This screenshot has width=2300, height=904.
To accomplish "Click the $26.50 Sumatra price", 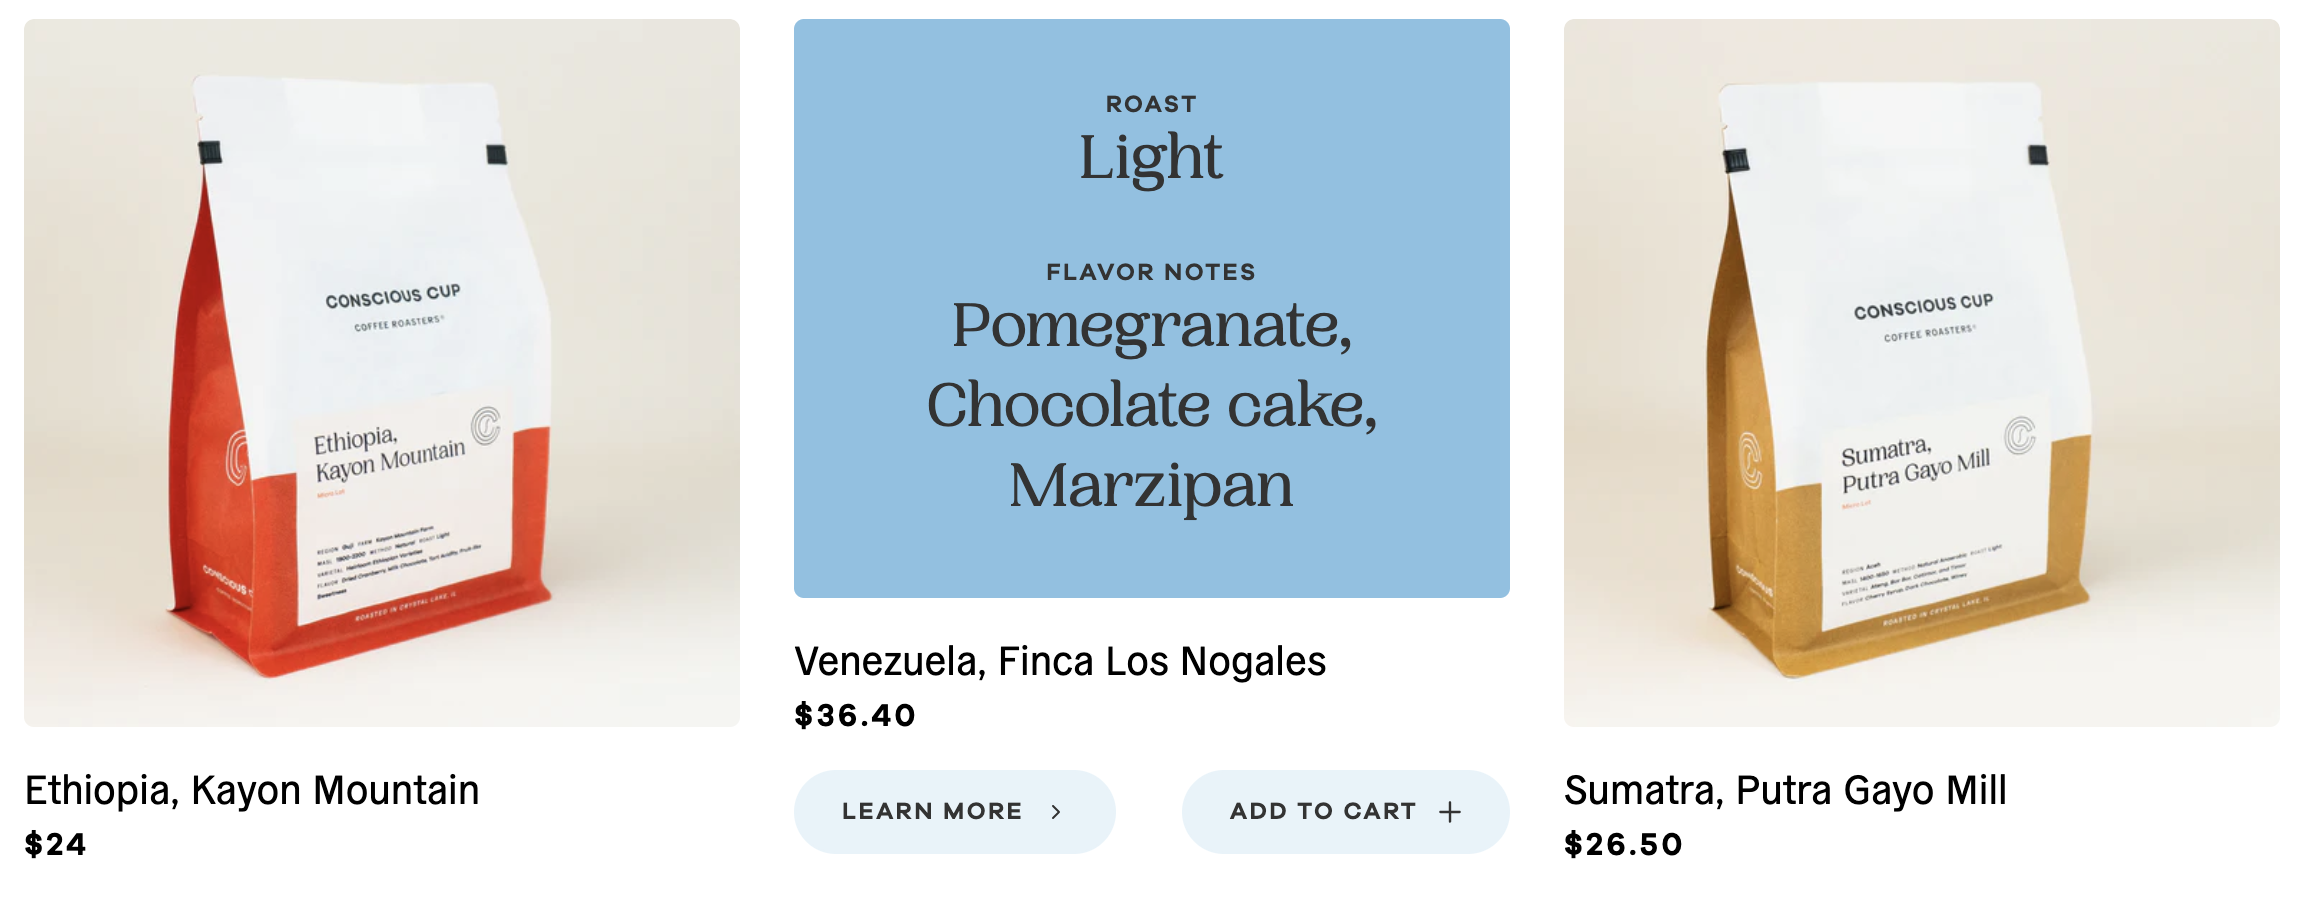I will coord(1623,845).
